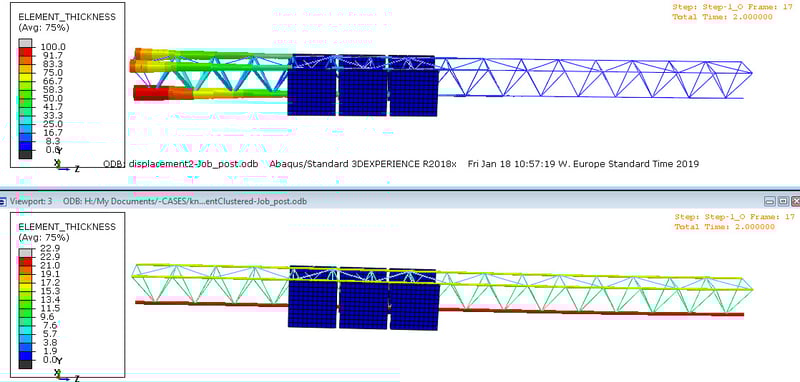Image resolution: width=800 pixels, height=382 pixels.
Task: Select Viewport 3 Step-1_O Frame 17 state text
Action: click(x=734, y=217)
